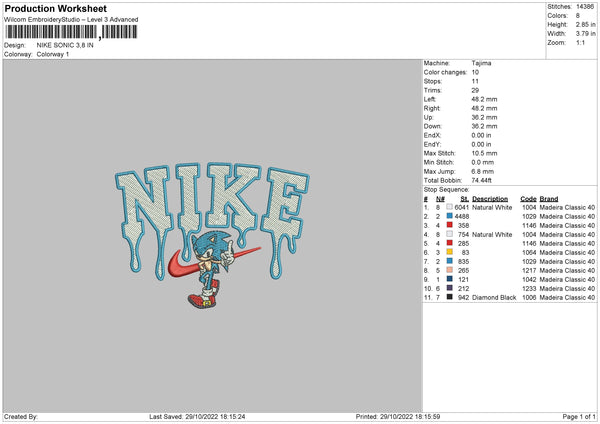
Task: Click the underlined Code column header
Action: [x=528, y=199]
